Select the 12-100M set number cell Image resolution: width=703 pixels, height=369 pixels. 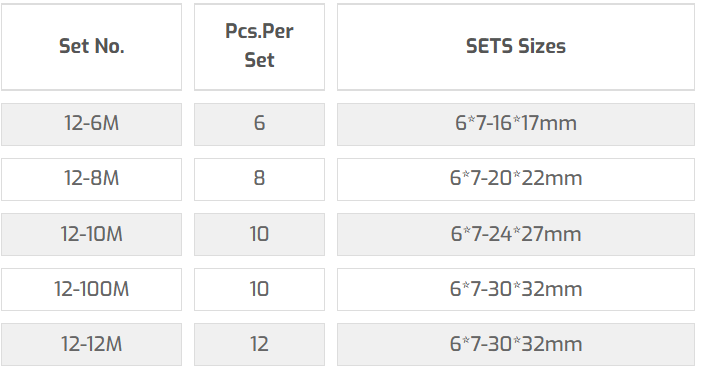click(x=91, y=289)
